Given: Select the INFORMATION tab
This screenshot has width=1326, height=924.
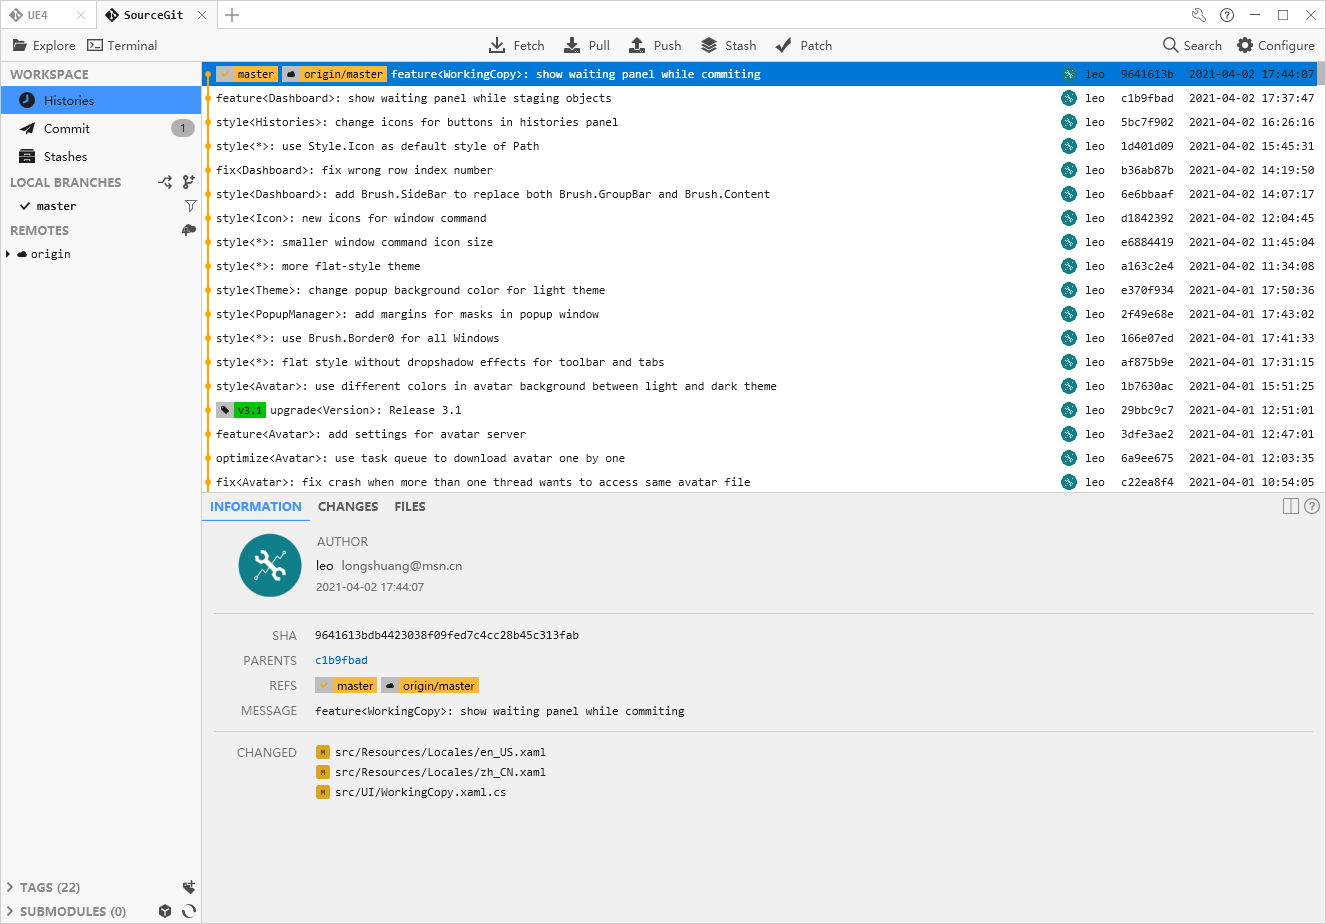Looking at the screenshot, I should [256, 507].
